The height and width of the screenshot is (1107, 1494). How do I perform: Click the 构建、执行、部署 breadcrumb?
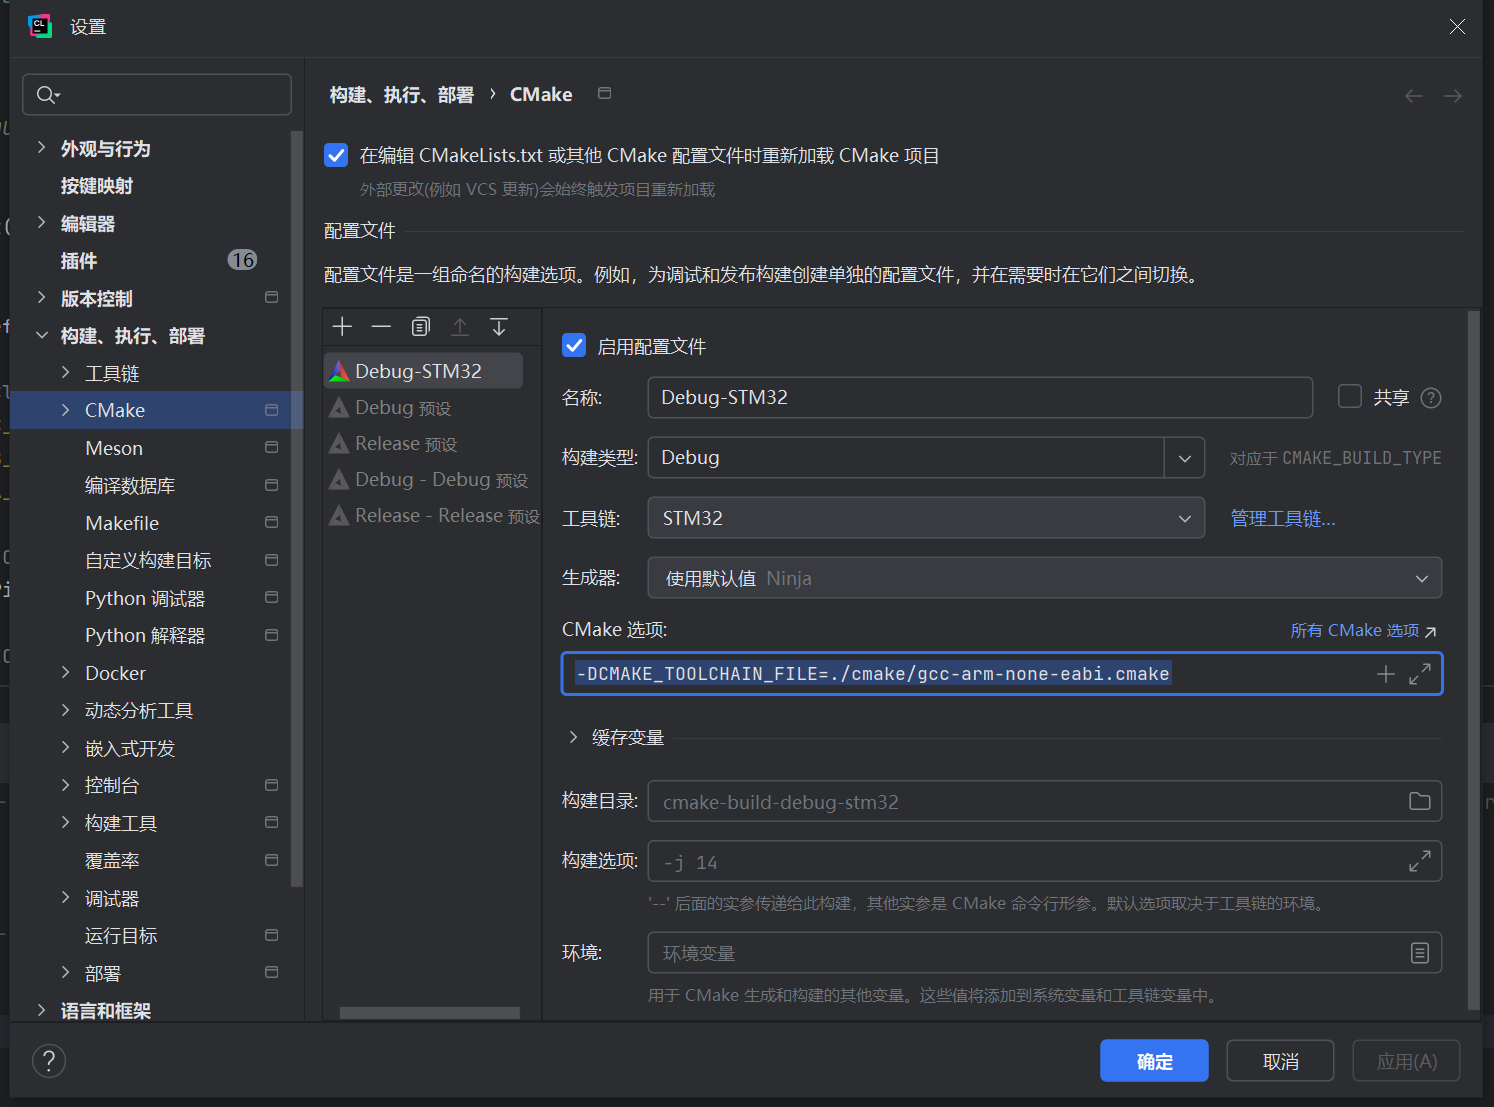point(402,95)
